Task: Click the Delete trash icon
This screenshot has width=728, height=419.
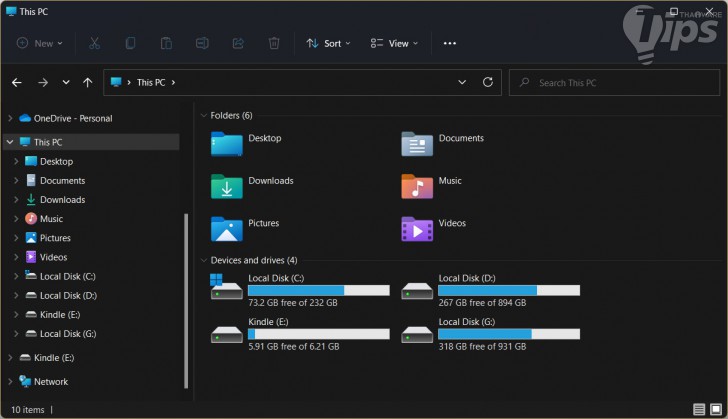Action: 274,43
